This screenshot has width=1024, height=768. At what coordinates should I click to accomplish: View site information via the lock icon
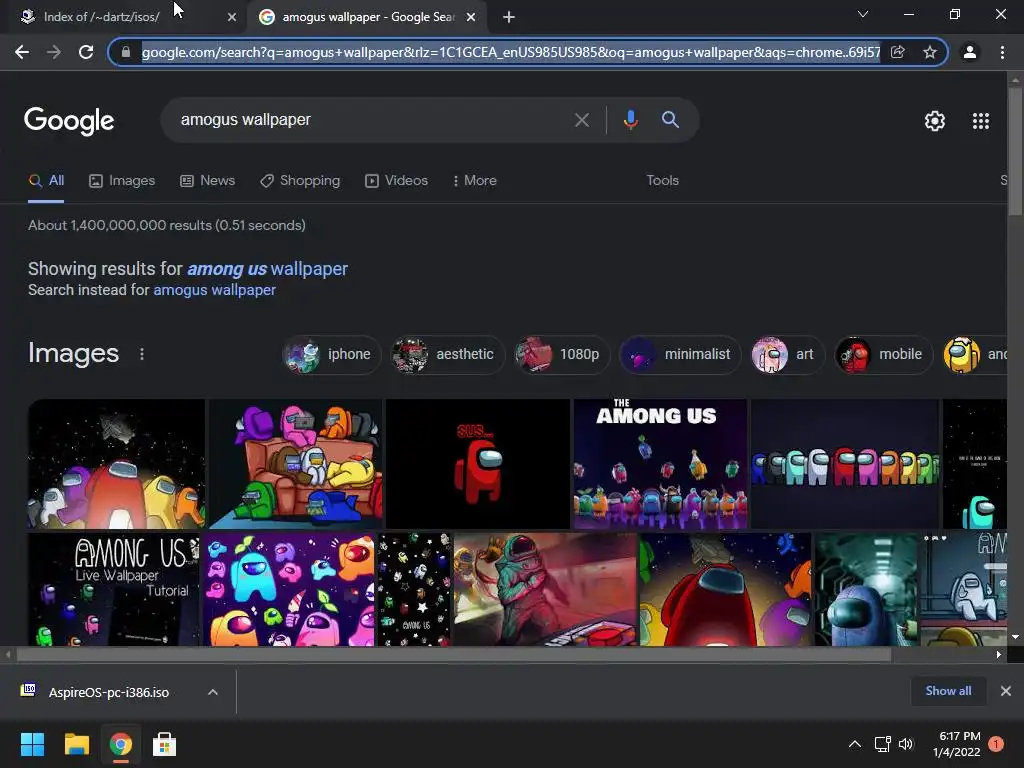[126, 52]
